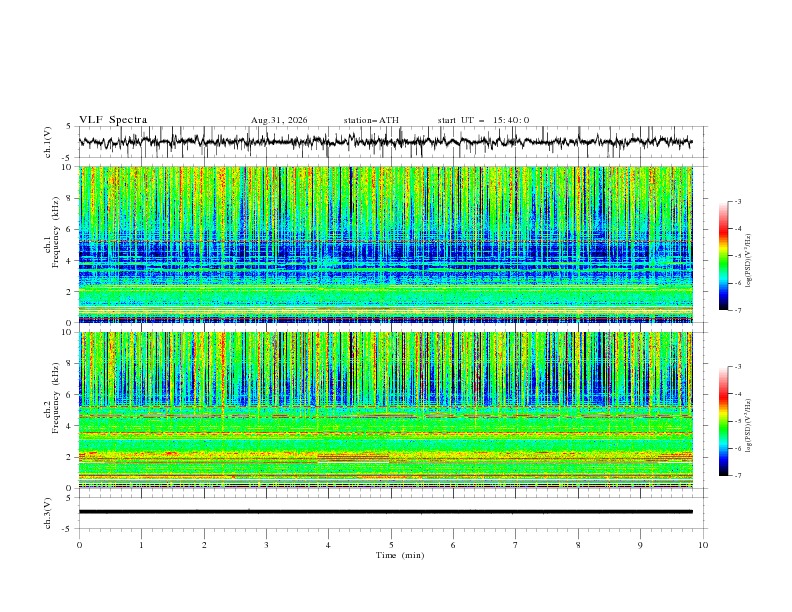Click the 1 minute tick on time axis
Image resolution: width=792 pixels, height=612 pixels.
(x=141, y=545)
